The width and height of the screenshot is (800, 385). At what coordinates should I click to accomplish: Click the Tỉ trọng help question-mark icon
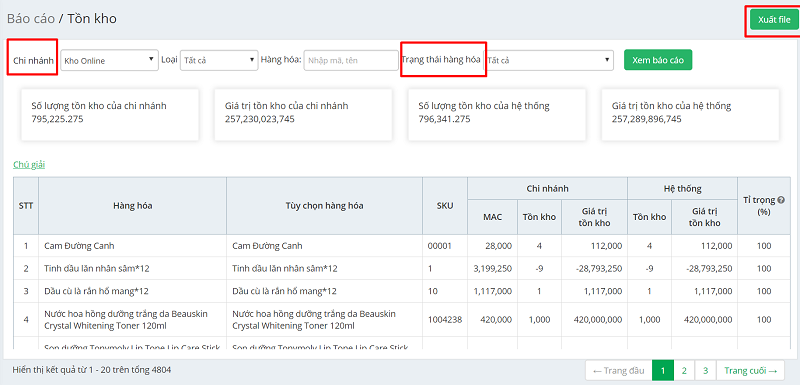tap(781, 200)
